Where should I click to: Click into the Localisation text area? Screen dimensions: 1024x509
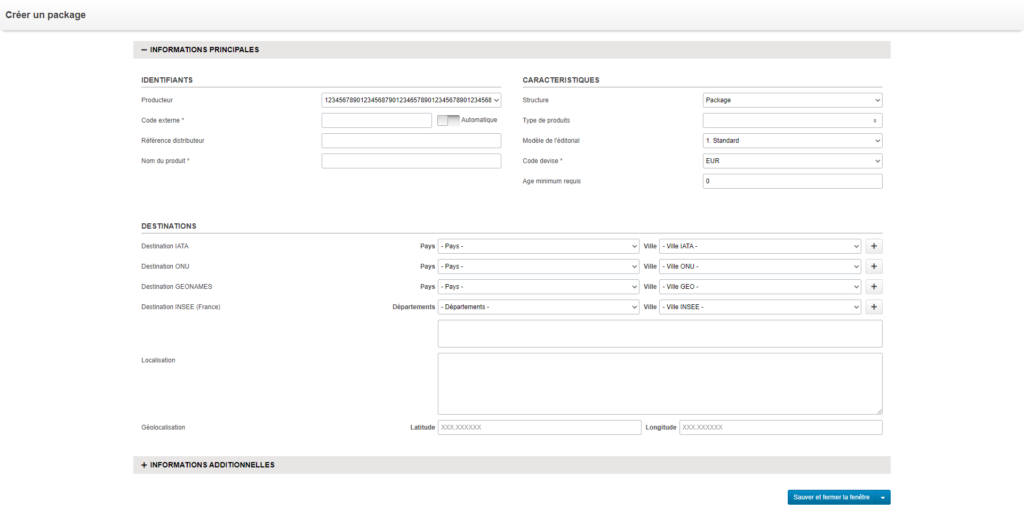660,383
